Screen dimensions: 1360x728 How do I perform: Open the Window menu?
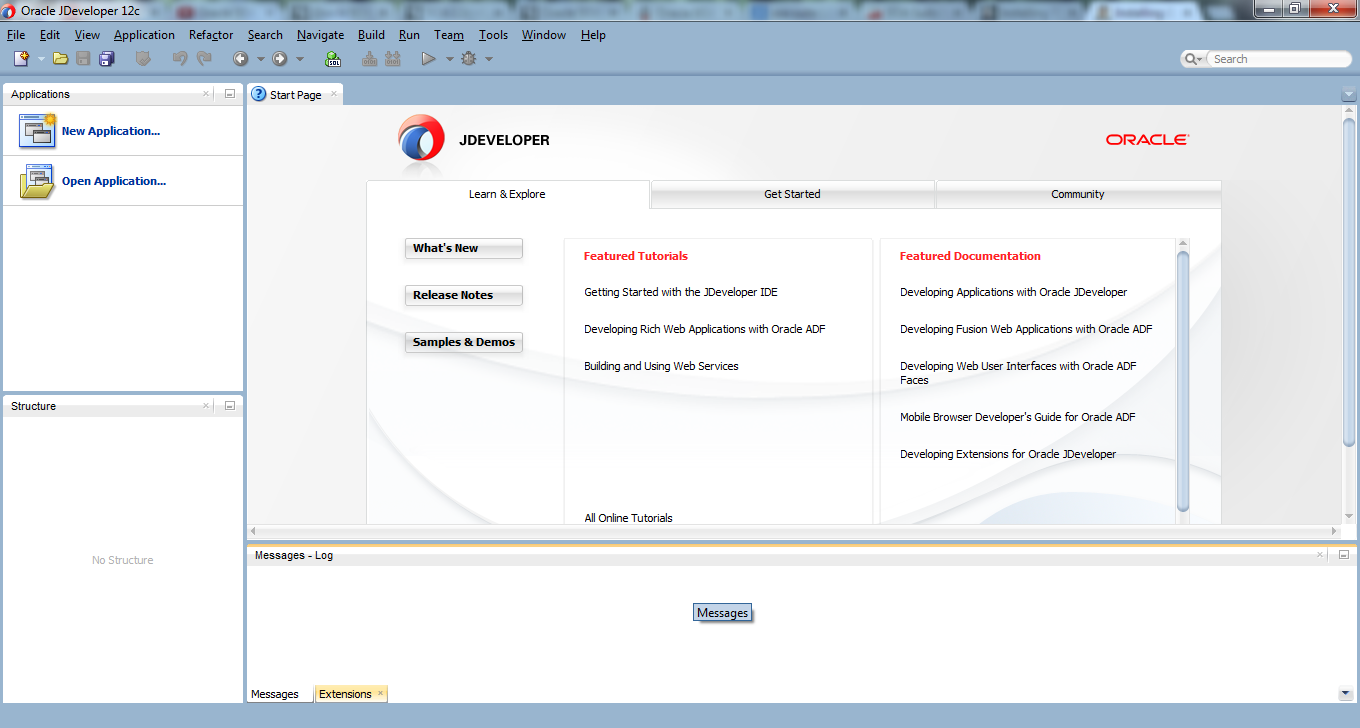pyautogui.click(x=544, y=35)
